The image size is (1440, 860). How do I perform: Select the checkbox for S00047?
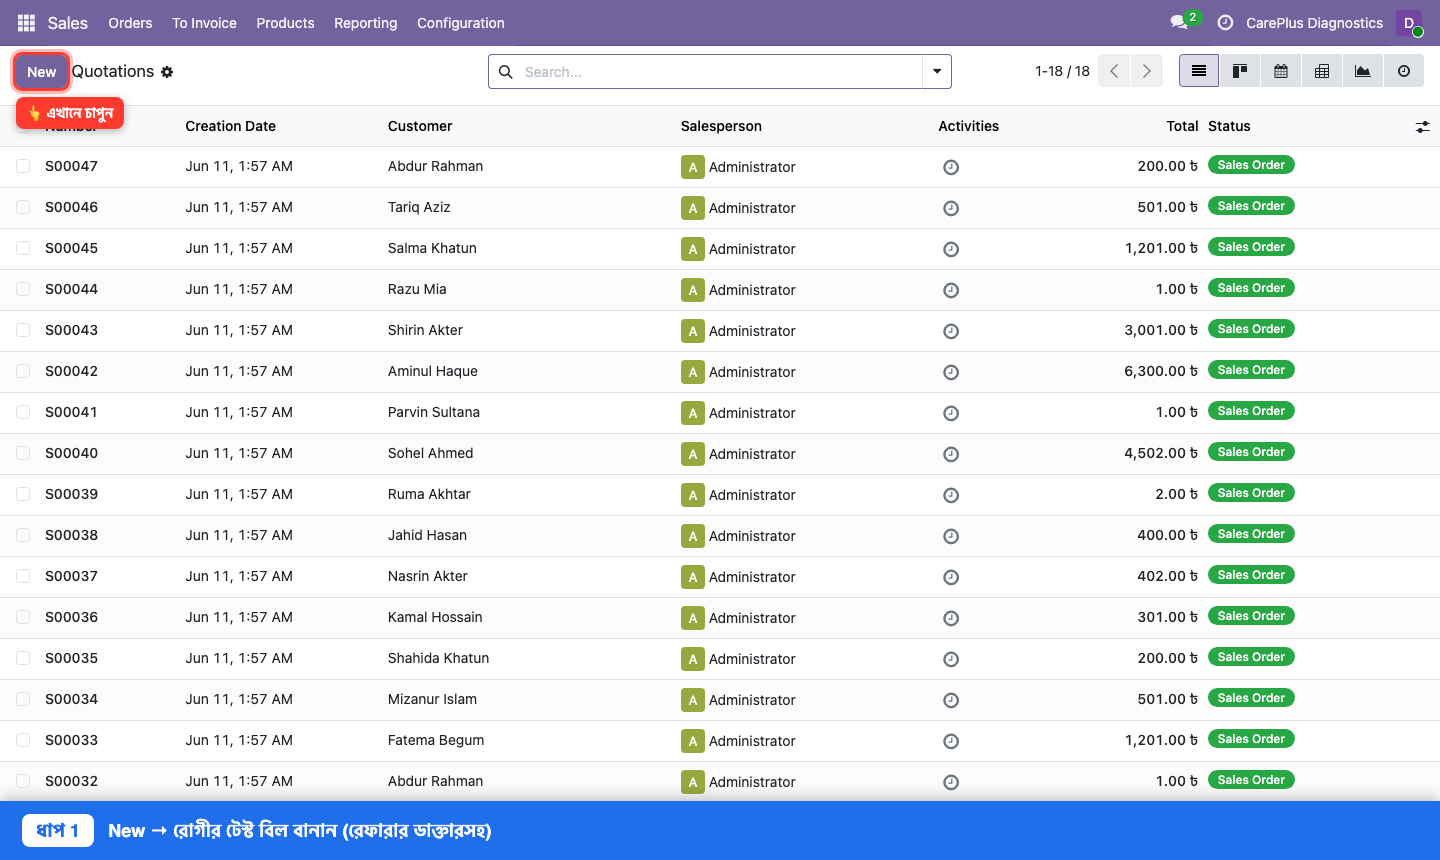pos(23,166)
